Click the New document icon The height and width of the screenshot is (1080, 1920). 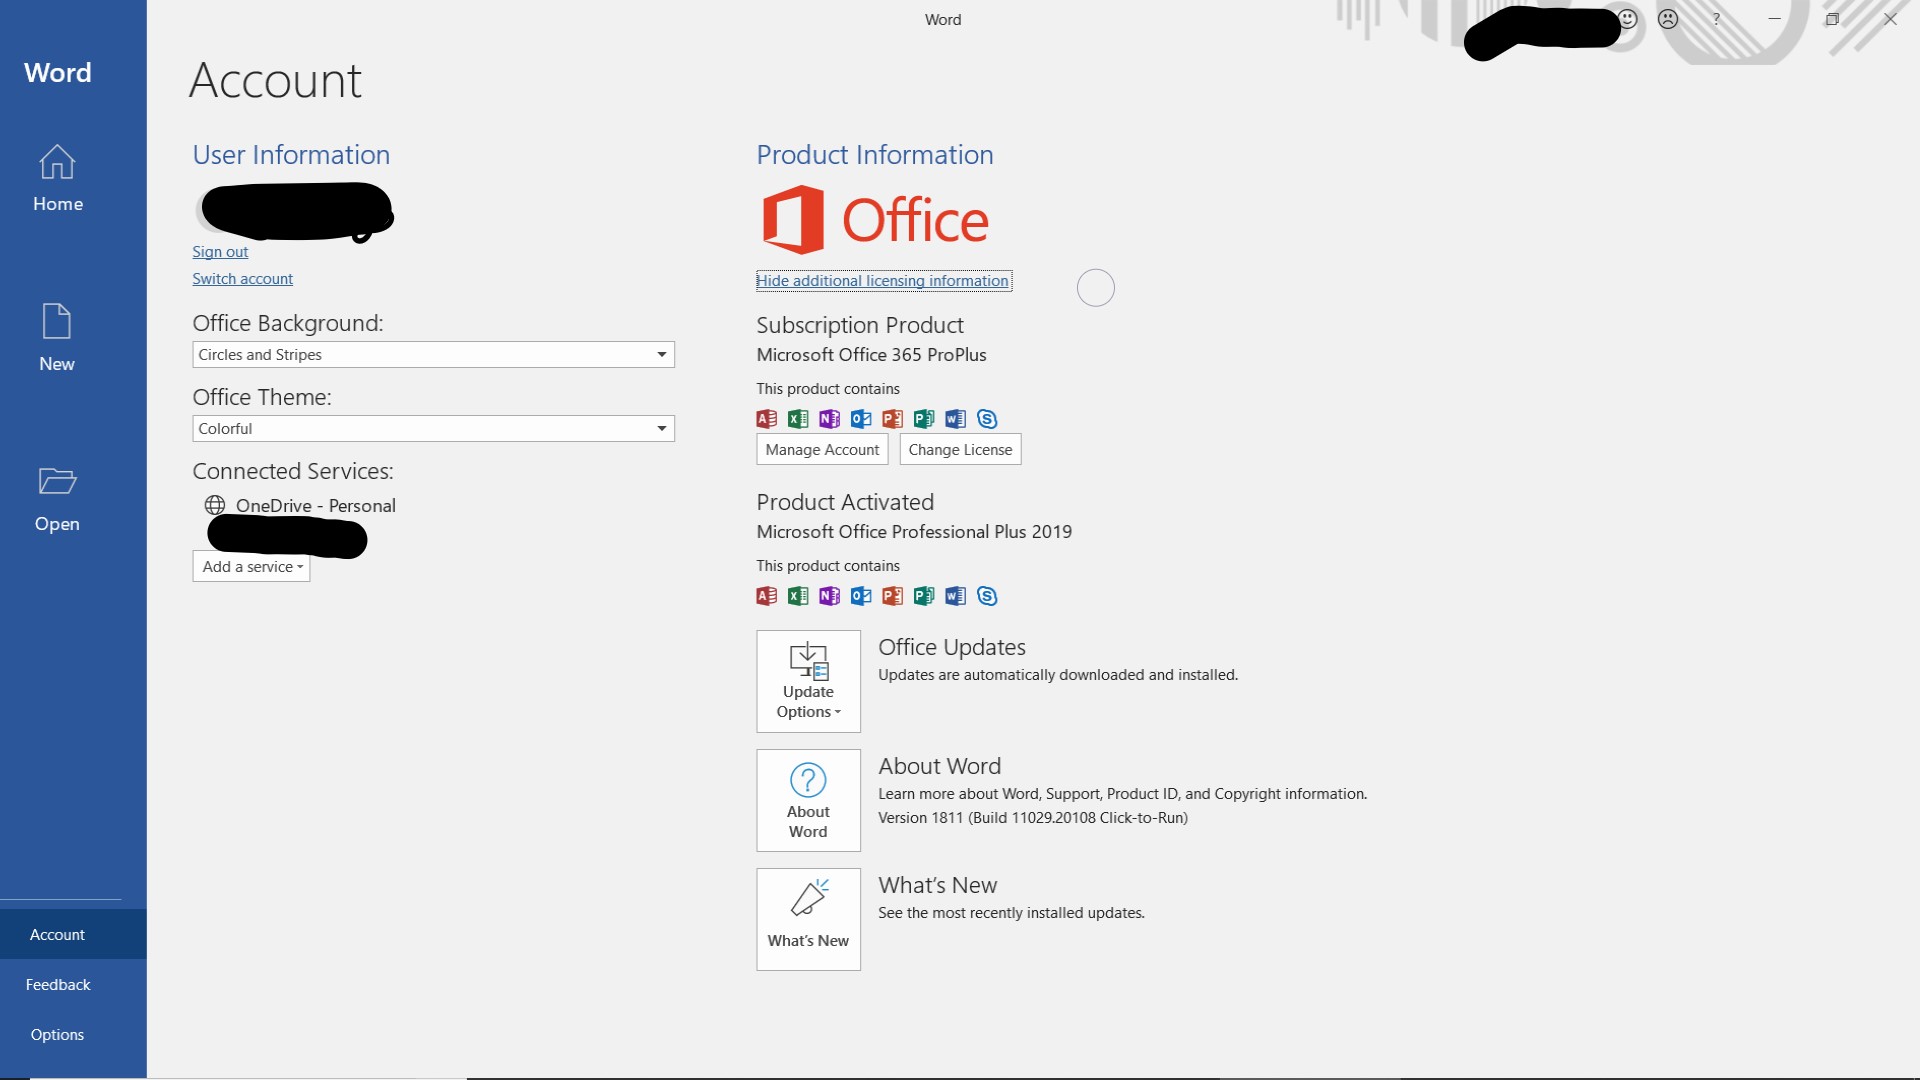tap(57, 322)
